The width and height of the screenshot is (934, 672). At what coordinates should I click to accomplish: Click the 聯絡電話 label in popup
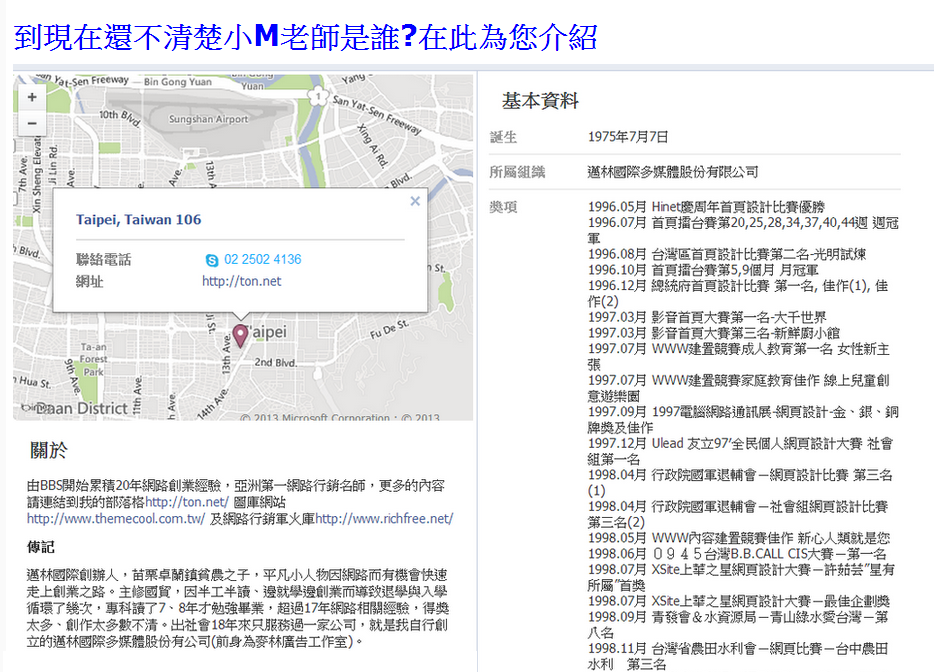tap(104, 259)
